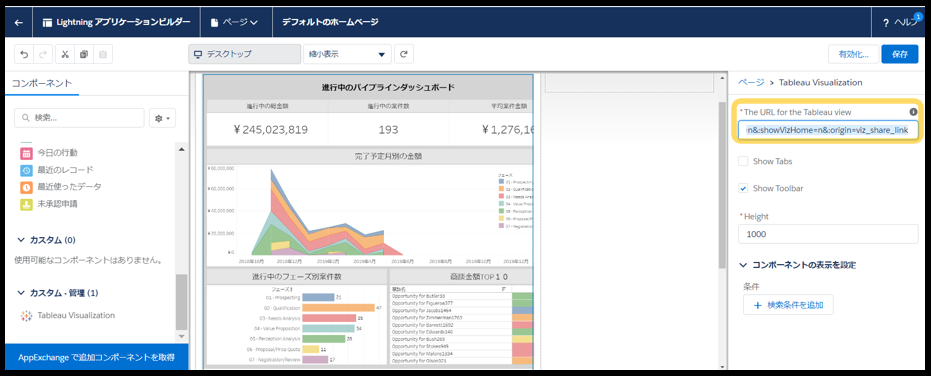Click the back arrow icon

19,23
